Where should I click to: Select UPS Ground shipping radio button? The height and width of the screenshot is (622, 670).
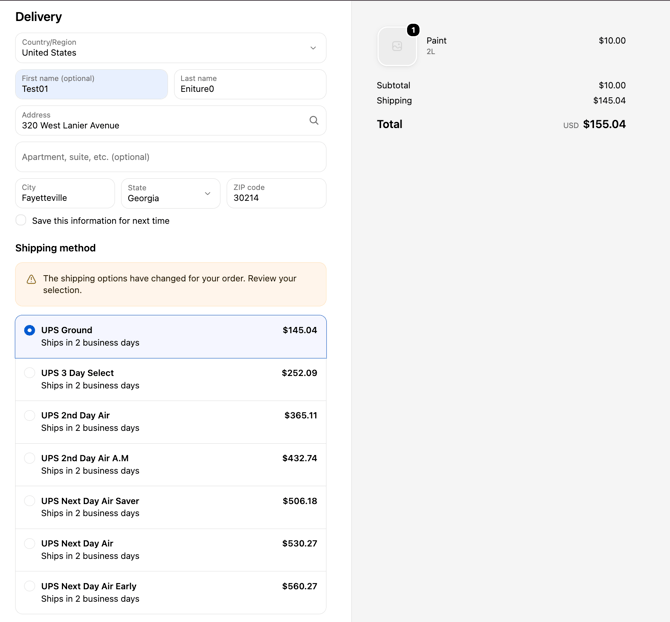point(29,330)
